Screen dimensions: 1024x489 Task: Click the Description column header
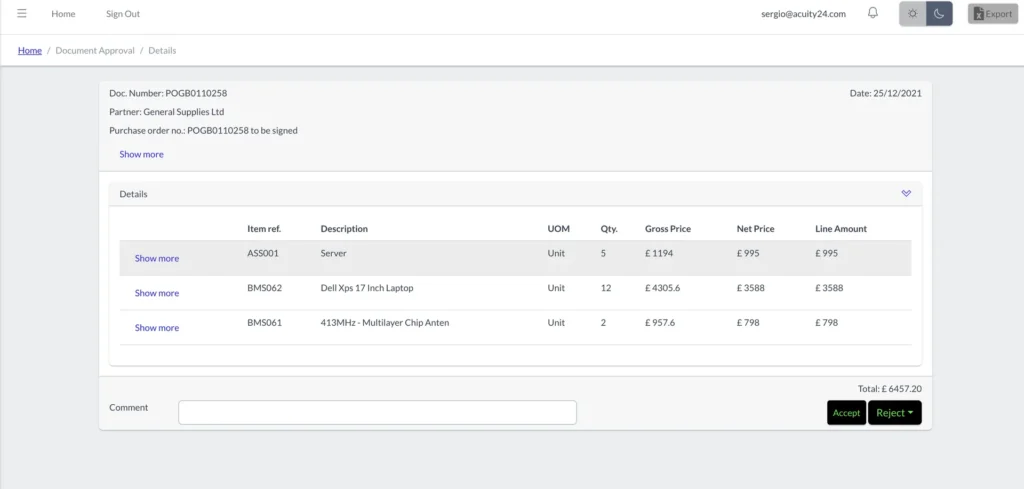pyautogui.click(x=344, y=229)
